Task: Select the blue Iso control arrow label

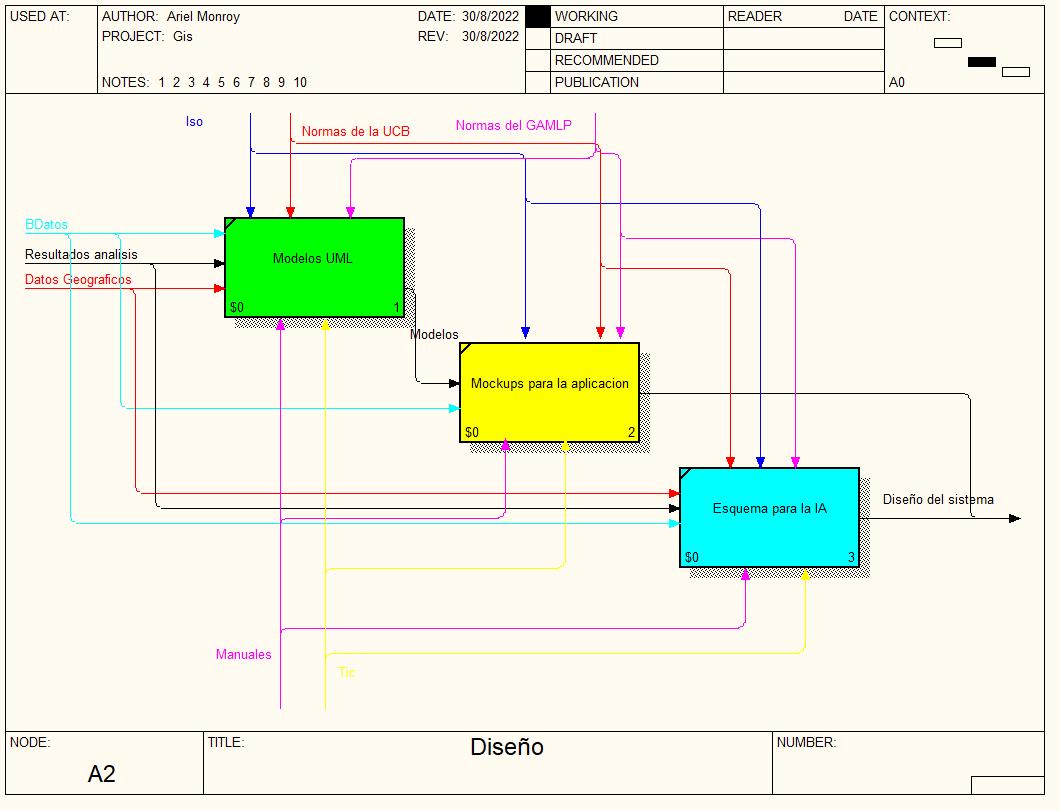Action: [x=194, y=122]
